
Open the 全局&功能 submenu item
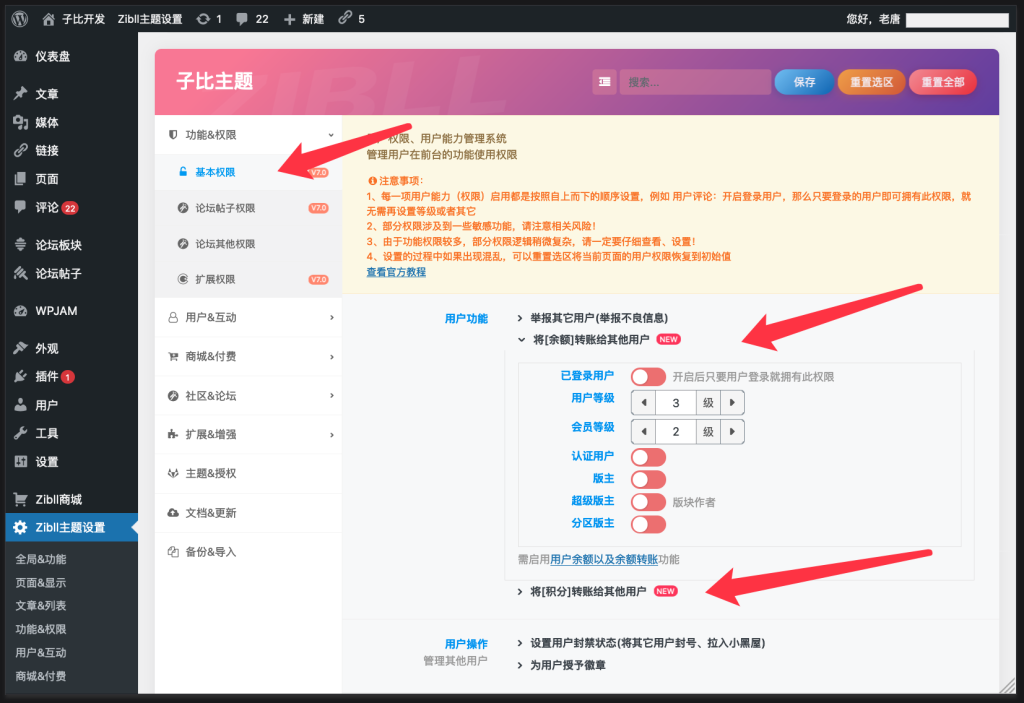[40, 559]
